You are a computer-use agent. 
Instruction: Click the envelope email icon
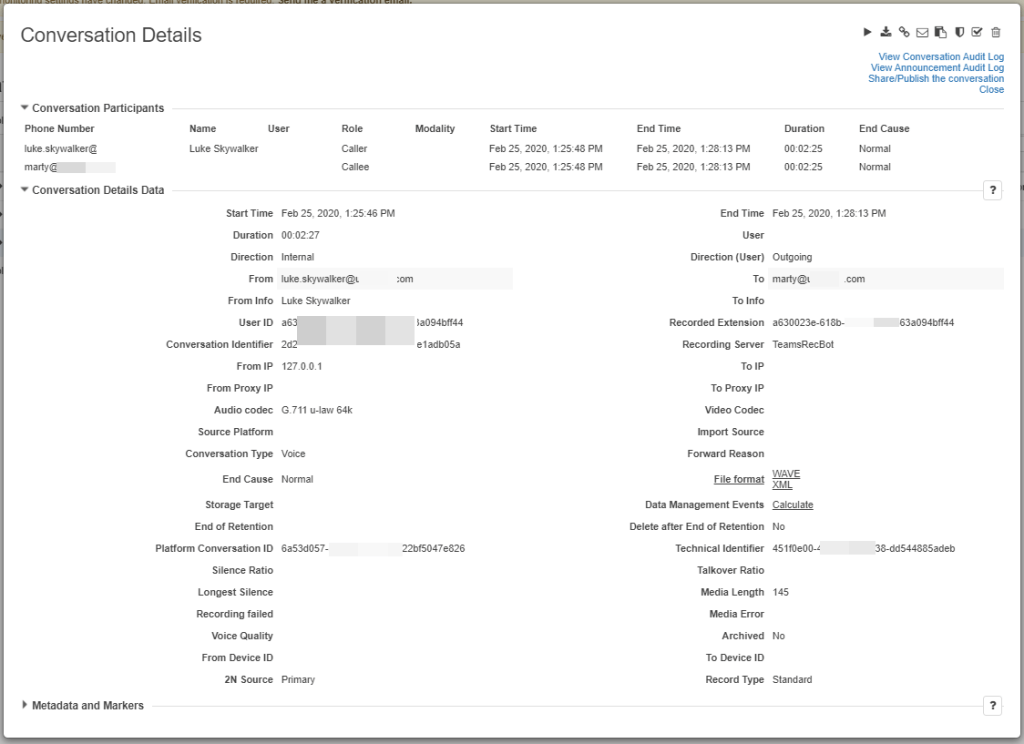(x=923, y=32)
